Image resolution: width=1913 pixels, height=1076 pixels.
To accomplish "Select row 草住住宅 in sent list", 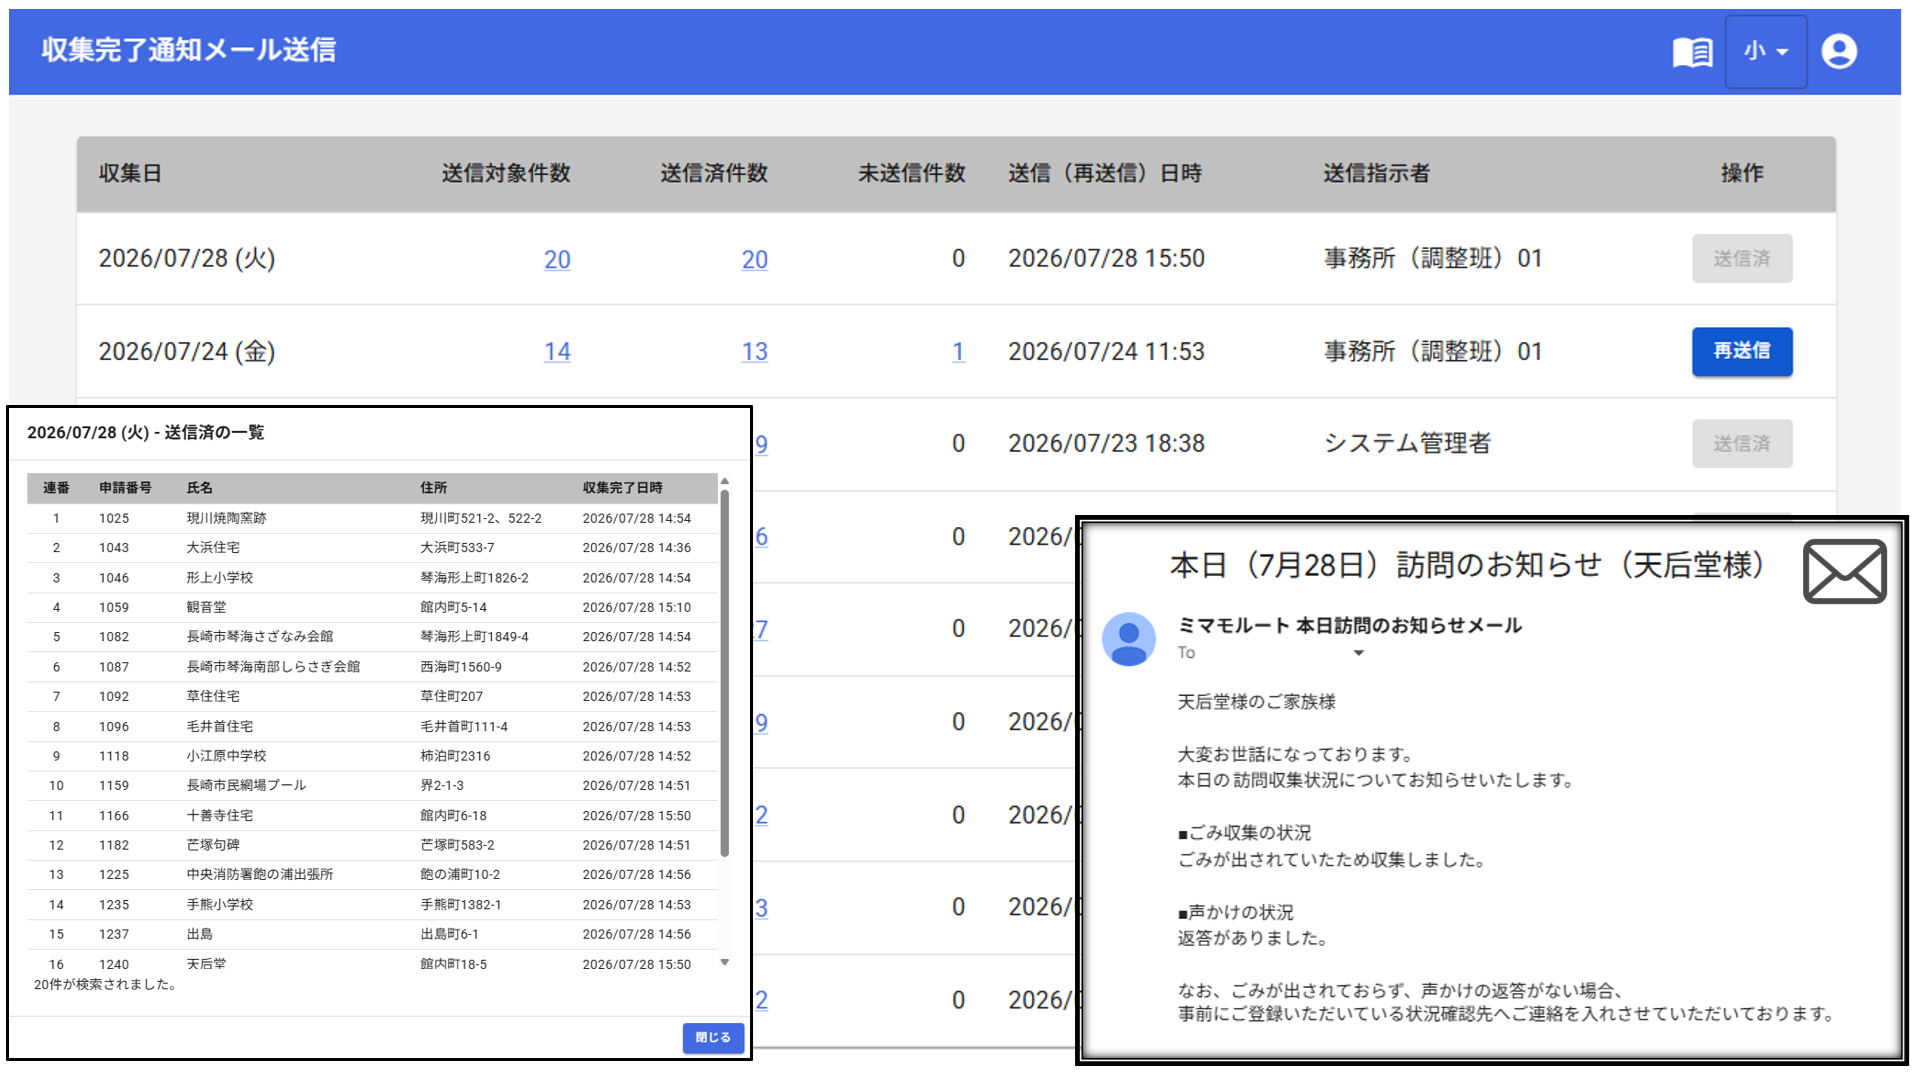I will pos(372,696).
